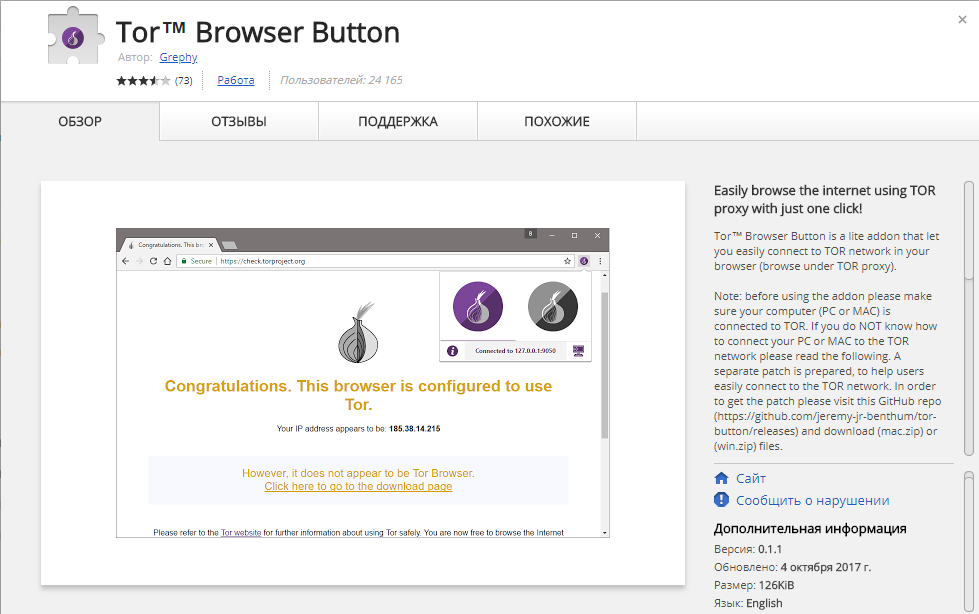Click the Tor website link in the preview page

[241, 533]
